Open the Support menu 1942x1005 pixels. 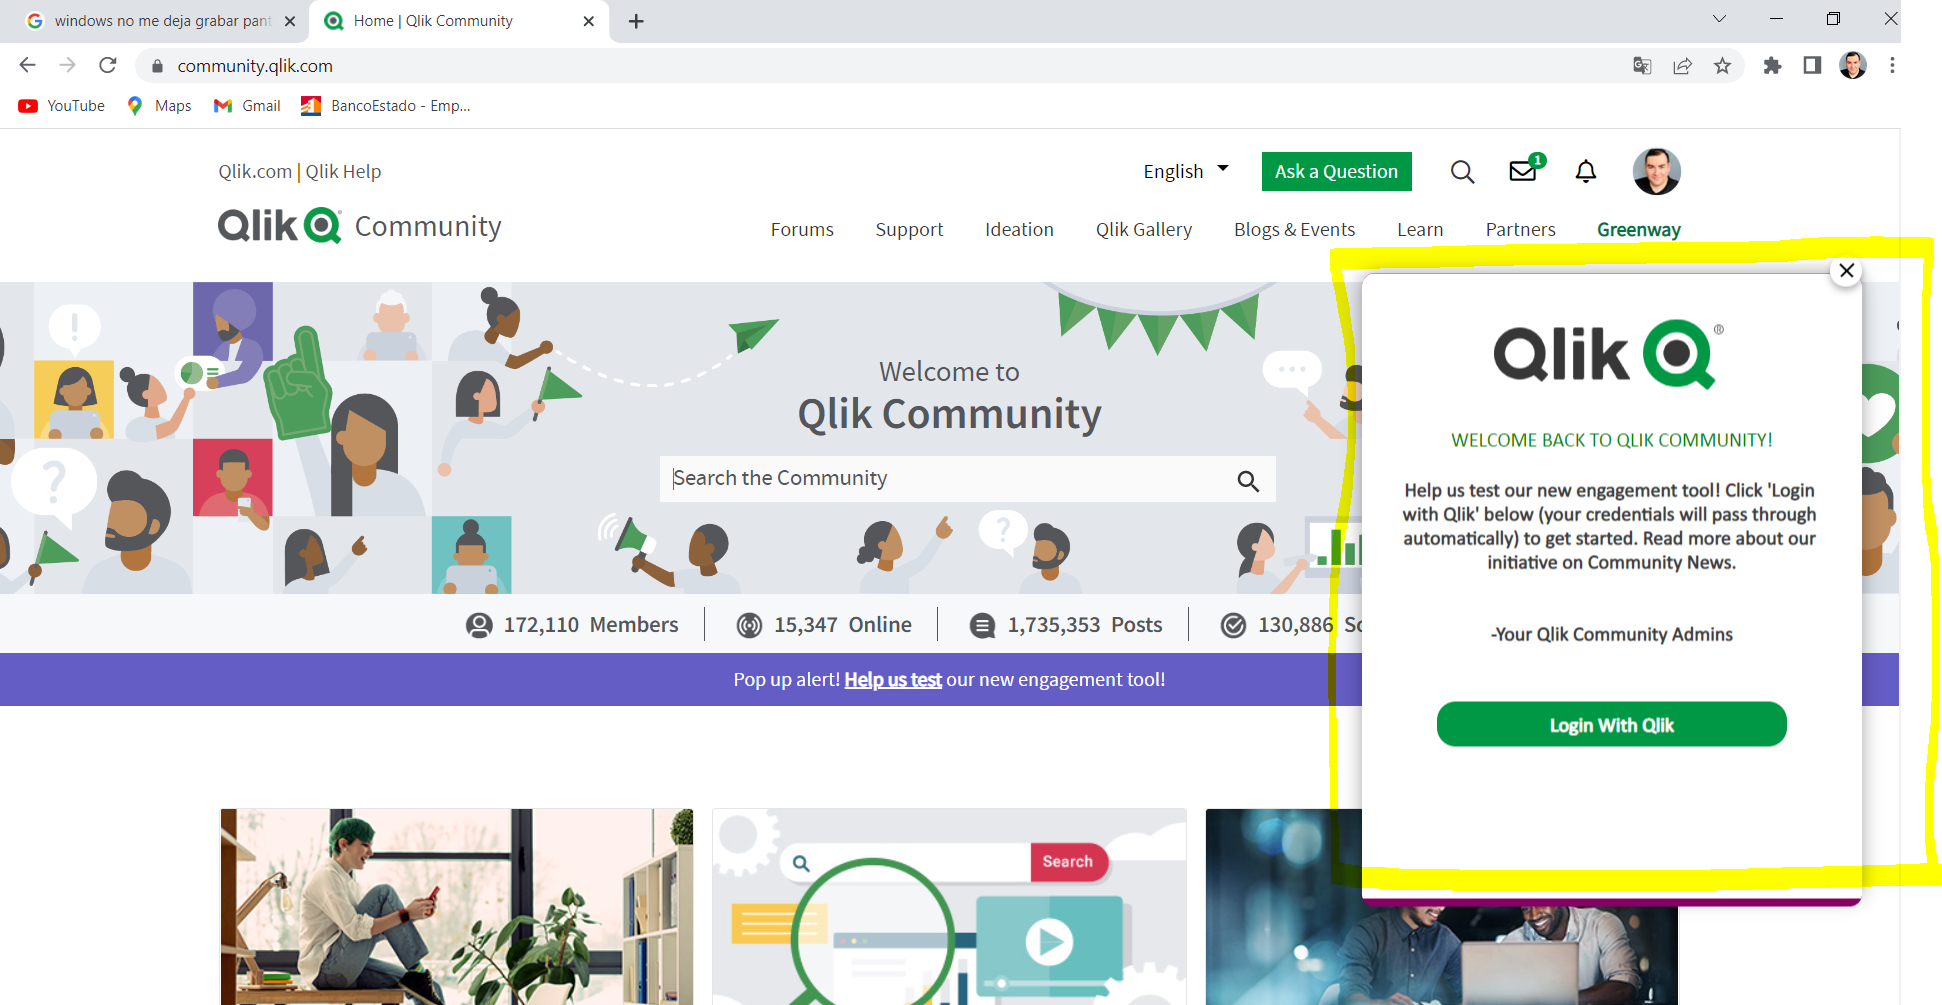909,229
